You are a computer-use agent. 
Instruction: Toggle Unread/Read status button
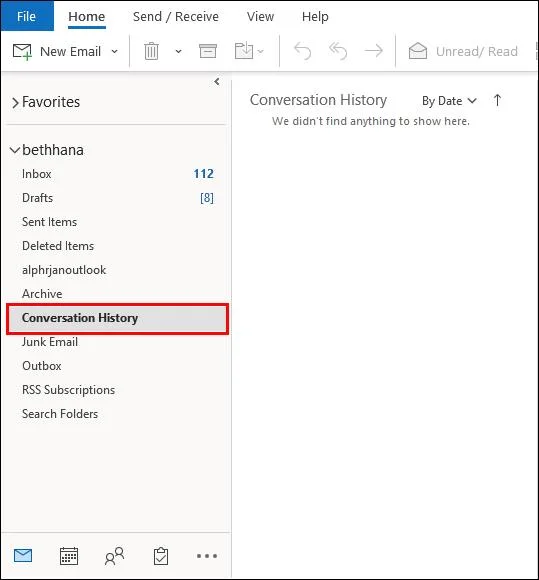tap(463, 51)
